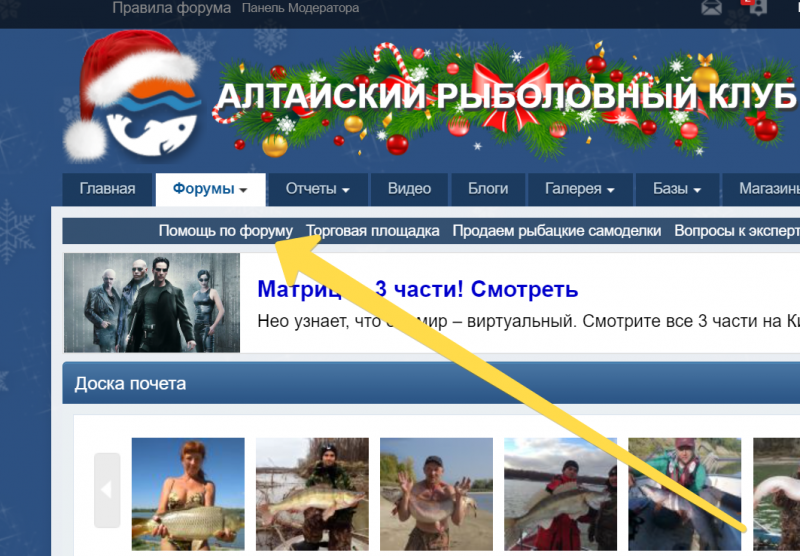This screenshot has height=556, width=800.
Task: Expand the Отчеты dropdown menu
Action: 318,189
